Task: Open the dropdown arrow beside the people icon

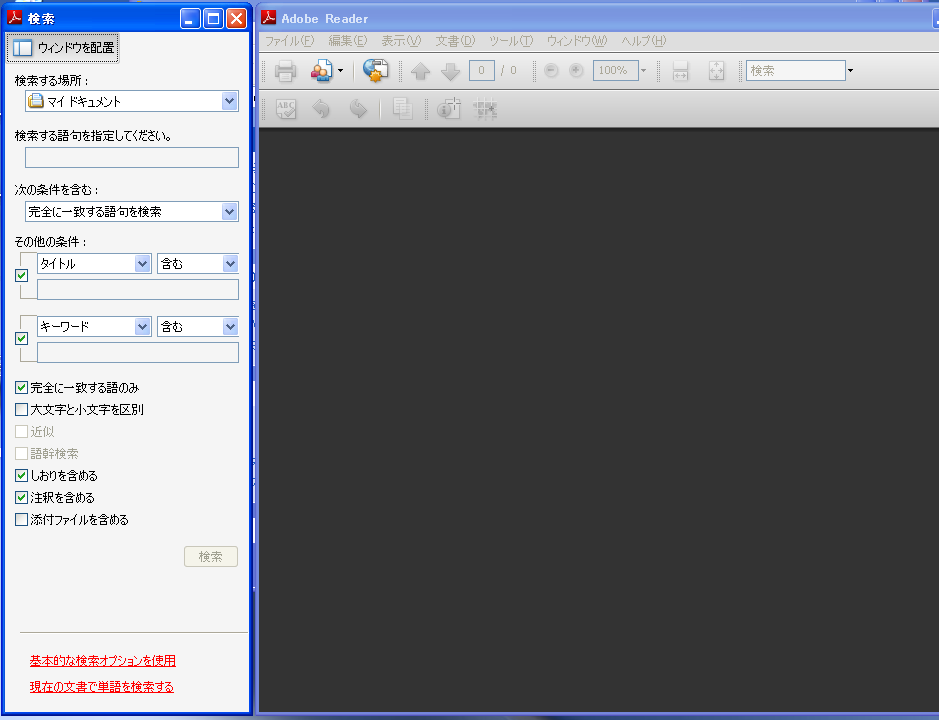Action: [x=340, y=71]
